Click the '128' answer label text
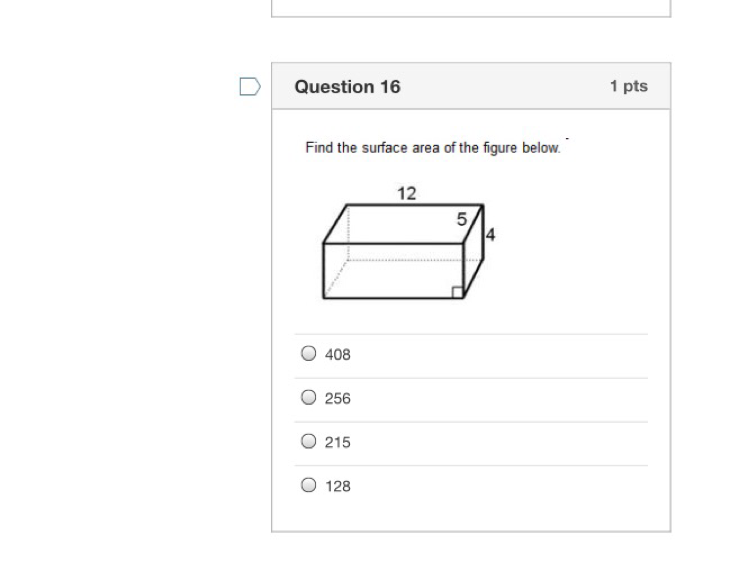The image size is (748, 572). tap(338, 486)
